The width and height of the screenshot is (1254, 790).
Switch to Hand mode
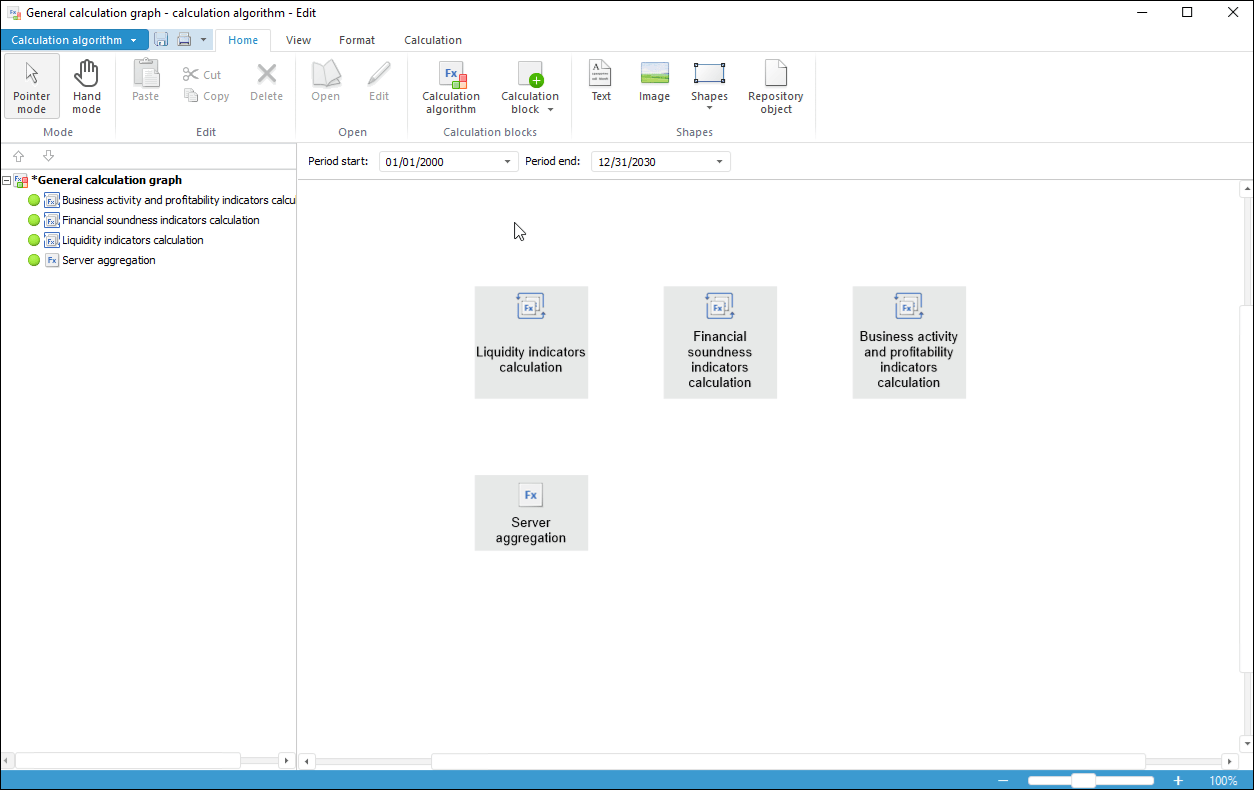coord(87,86)
